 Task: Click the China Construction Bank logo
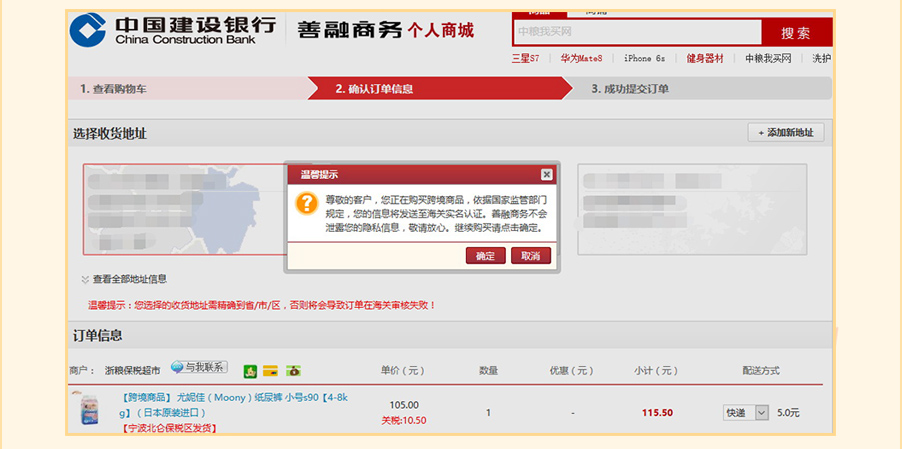tap(173, 30)
